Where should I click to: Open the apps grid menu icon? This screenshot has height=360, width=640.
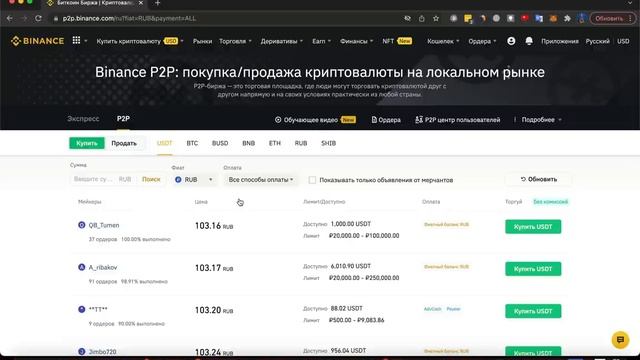coord(76,40)
